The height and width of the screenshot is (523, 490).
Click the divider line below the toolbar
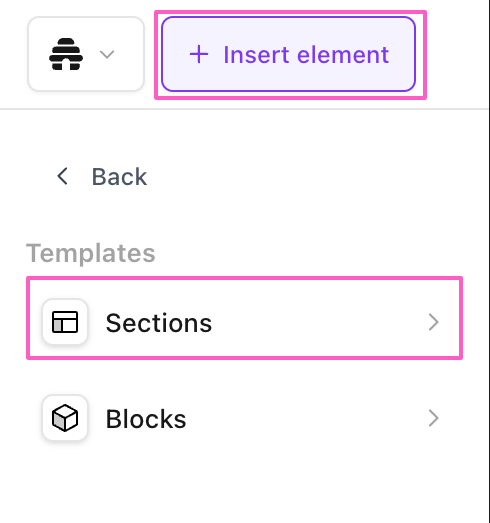244,109
